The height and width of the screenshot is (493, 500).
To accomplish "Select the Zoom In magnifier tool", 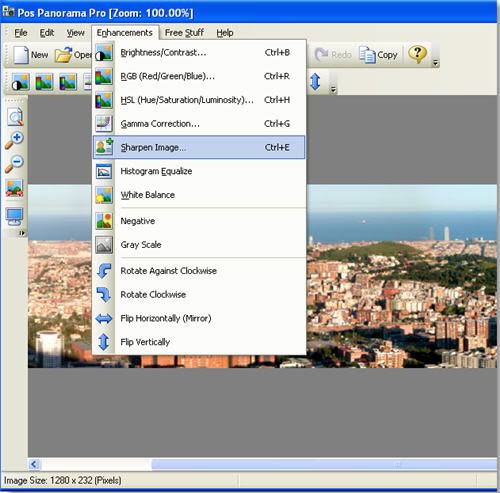I will [x=14, y=140].
